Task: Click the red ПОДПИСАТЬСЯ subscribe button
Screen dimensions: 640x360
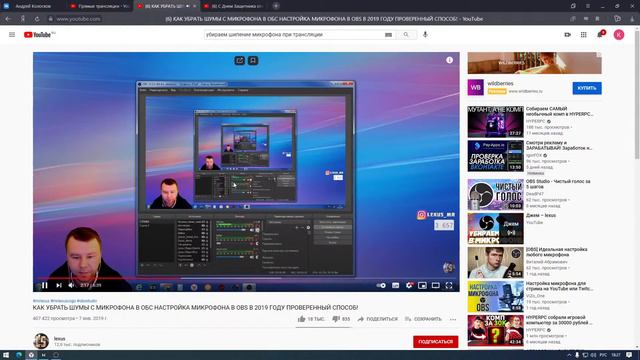Action: click(436, 342)
